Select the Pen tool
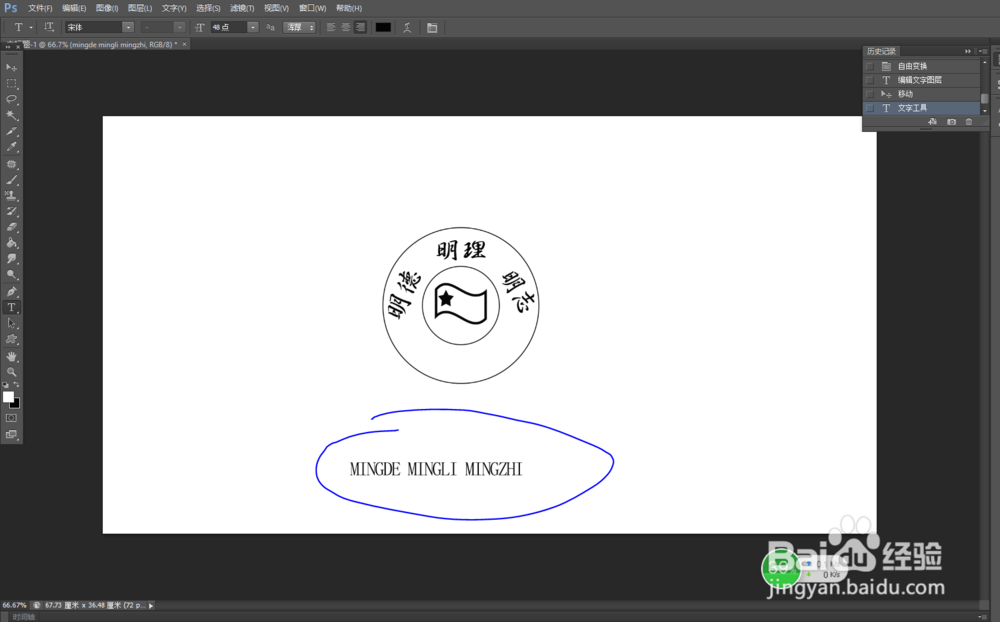This screenshot has width=1000, height=622. [x=11, y=292]
